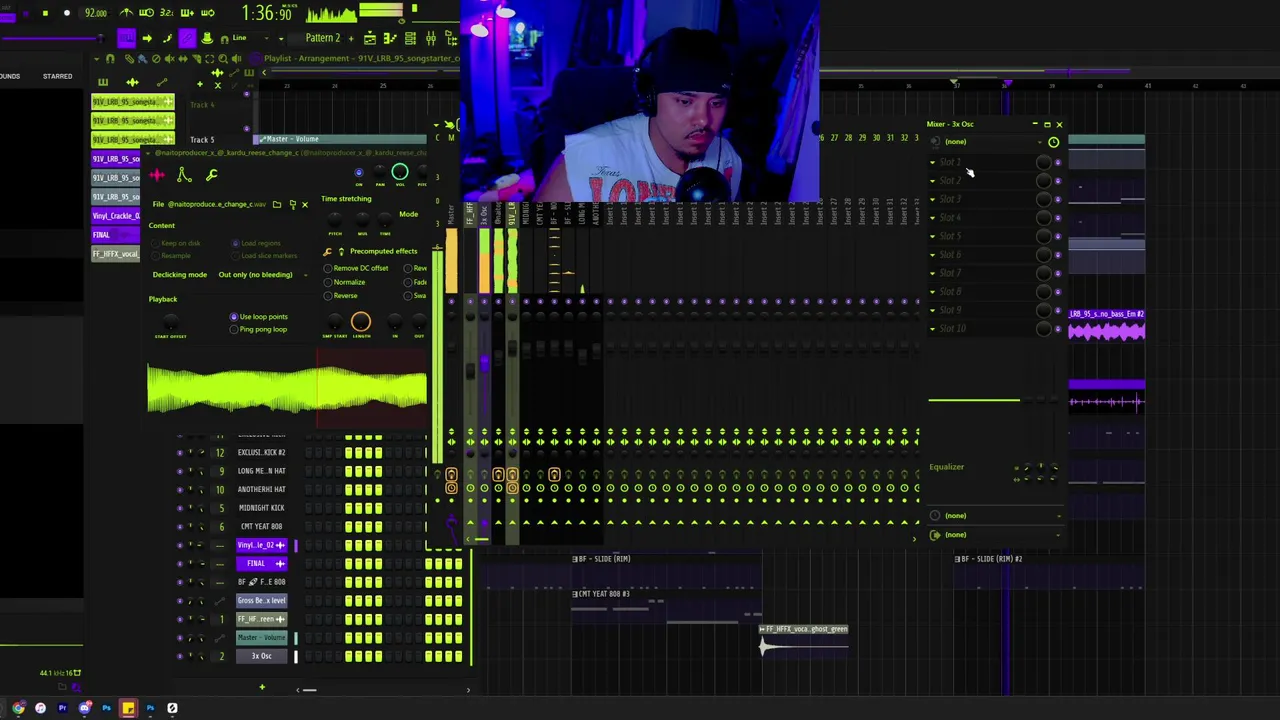Click the stop button in the transport bar
The width and height of the screenshot is (1280, 720).
(45, 13)
